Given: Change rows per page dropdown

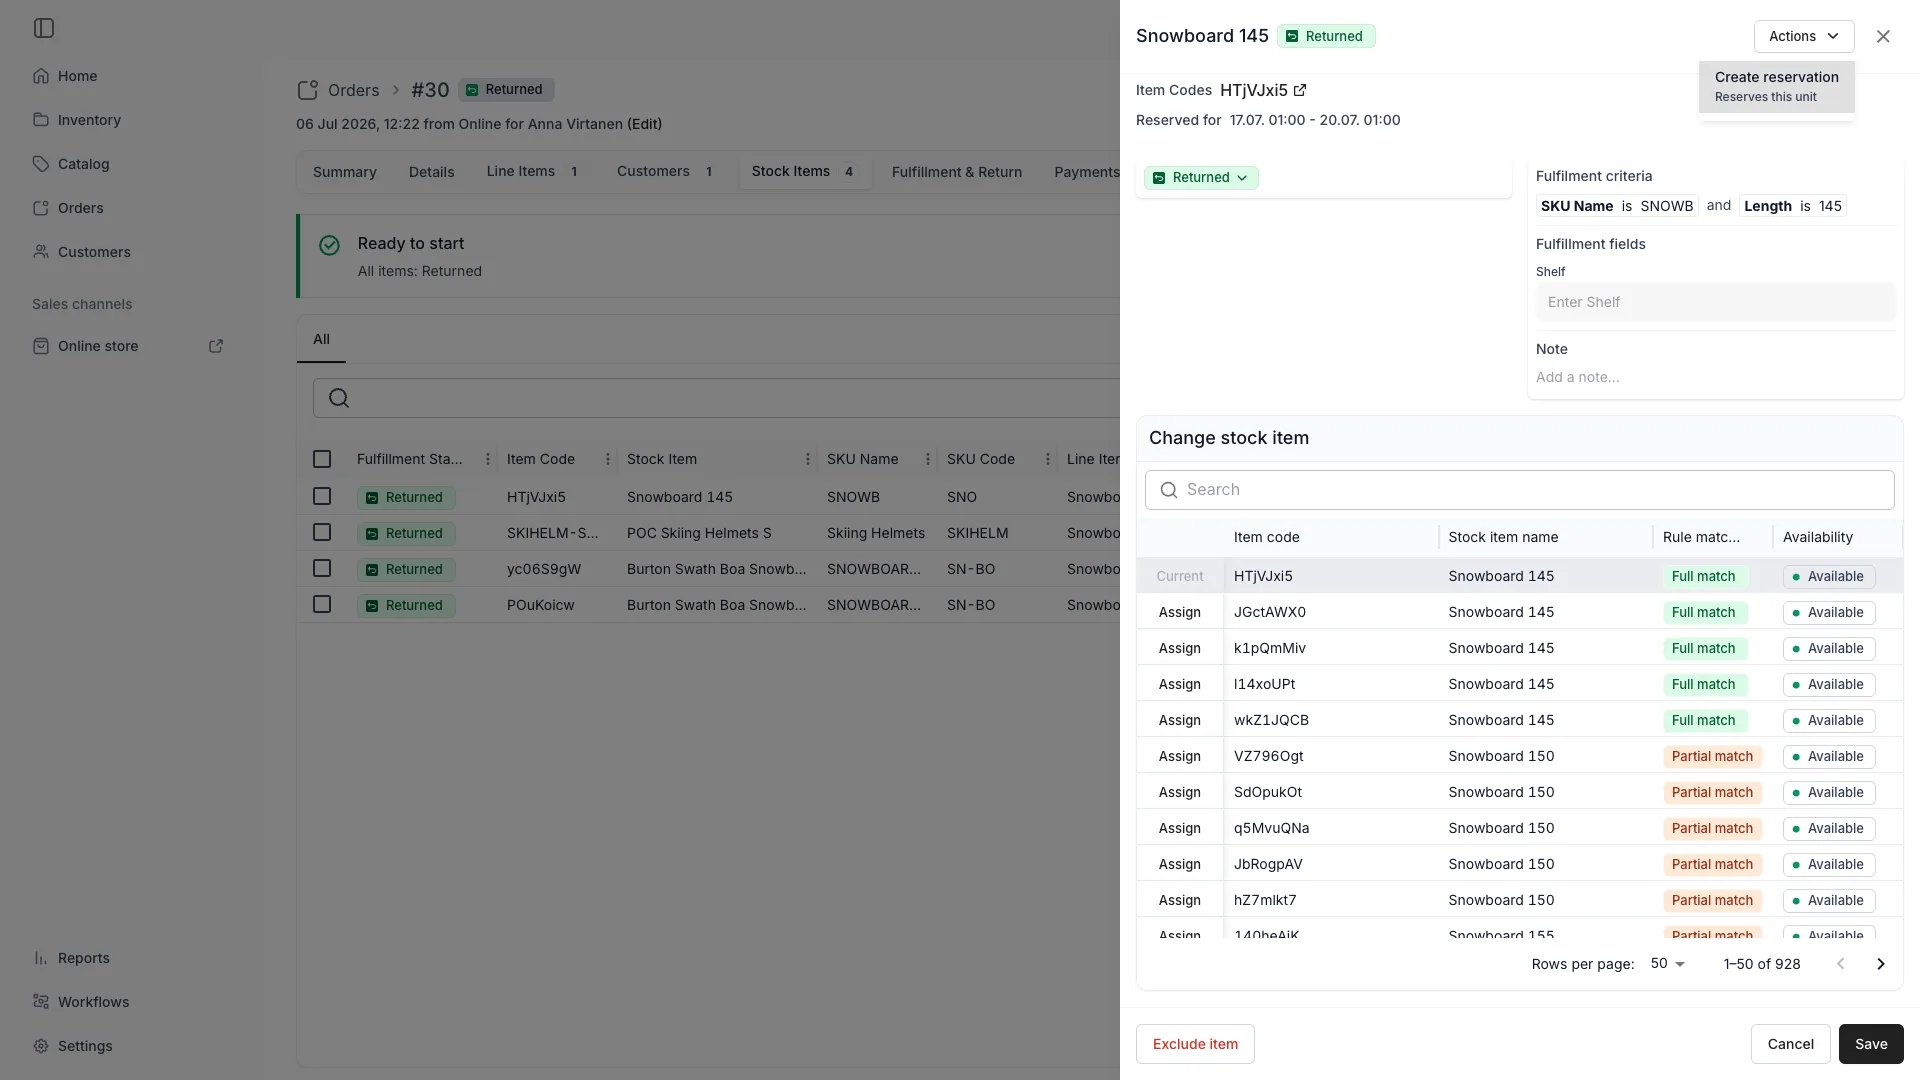Looking at the screenshot, I should click(x=1668, y=964).
